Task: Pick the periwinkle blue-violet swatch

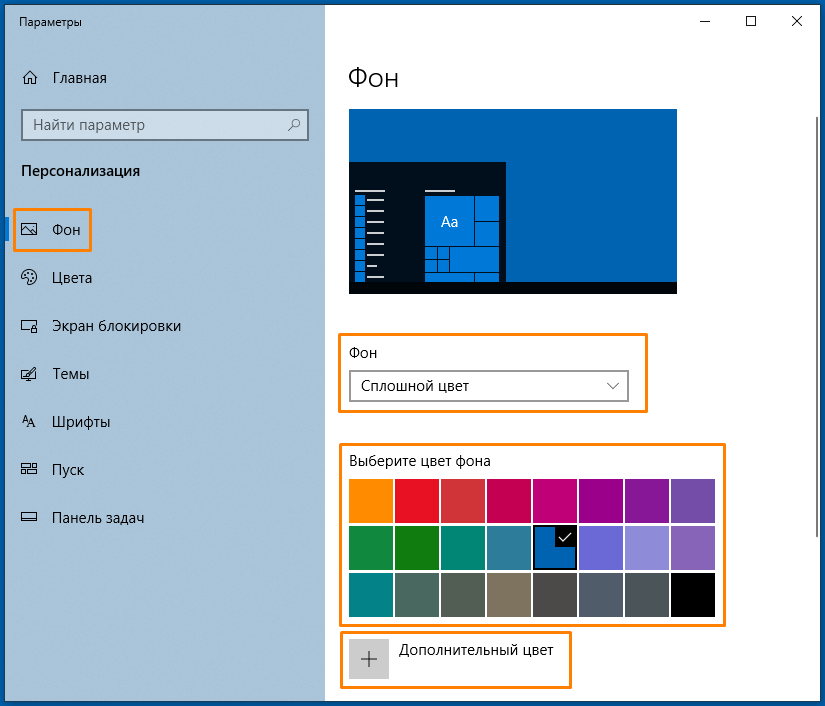Action: point(601,548)
